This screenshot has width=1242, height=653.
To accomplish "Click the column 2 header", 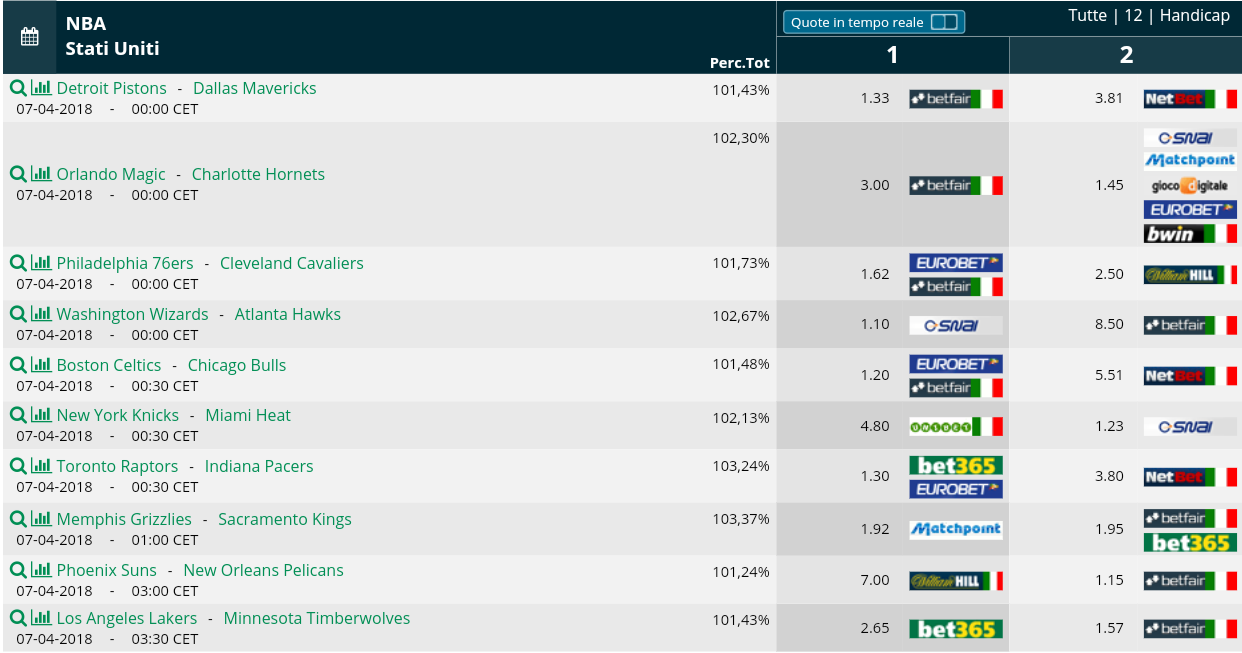I will pyautogui.click(x=1126, y=55).
